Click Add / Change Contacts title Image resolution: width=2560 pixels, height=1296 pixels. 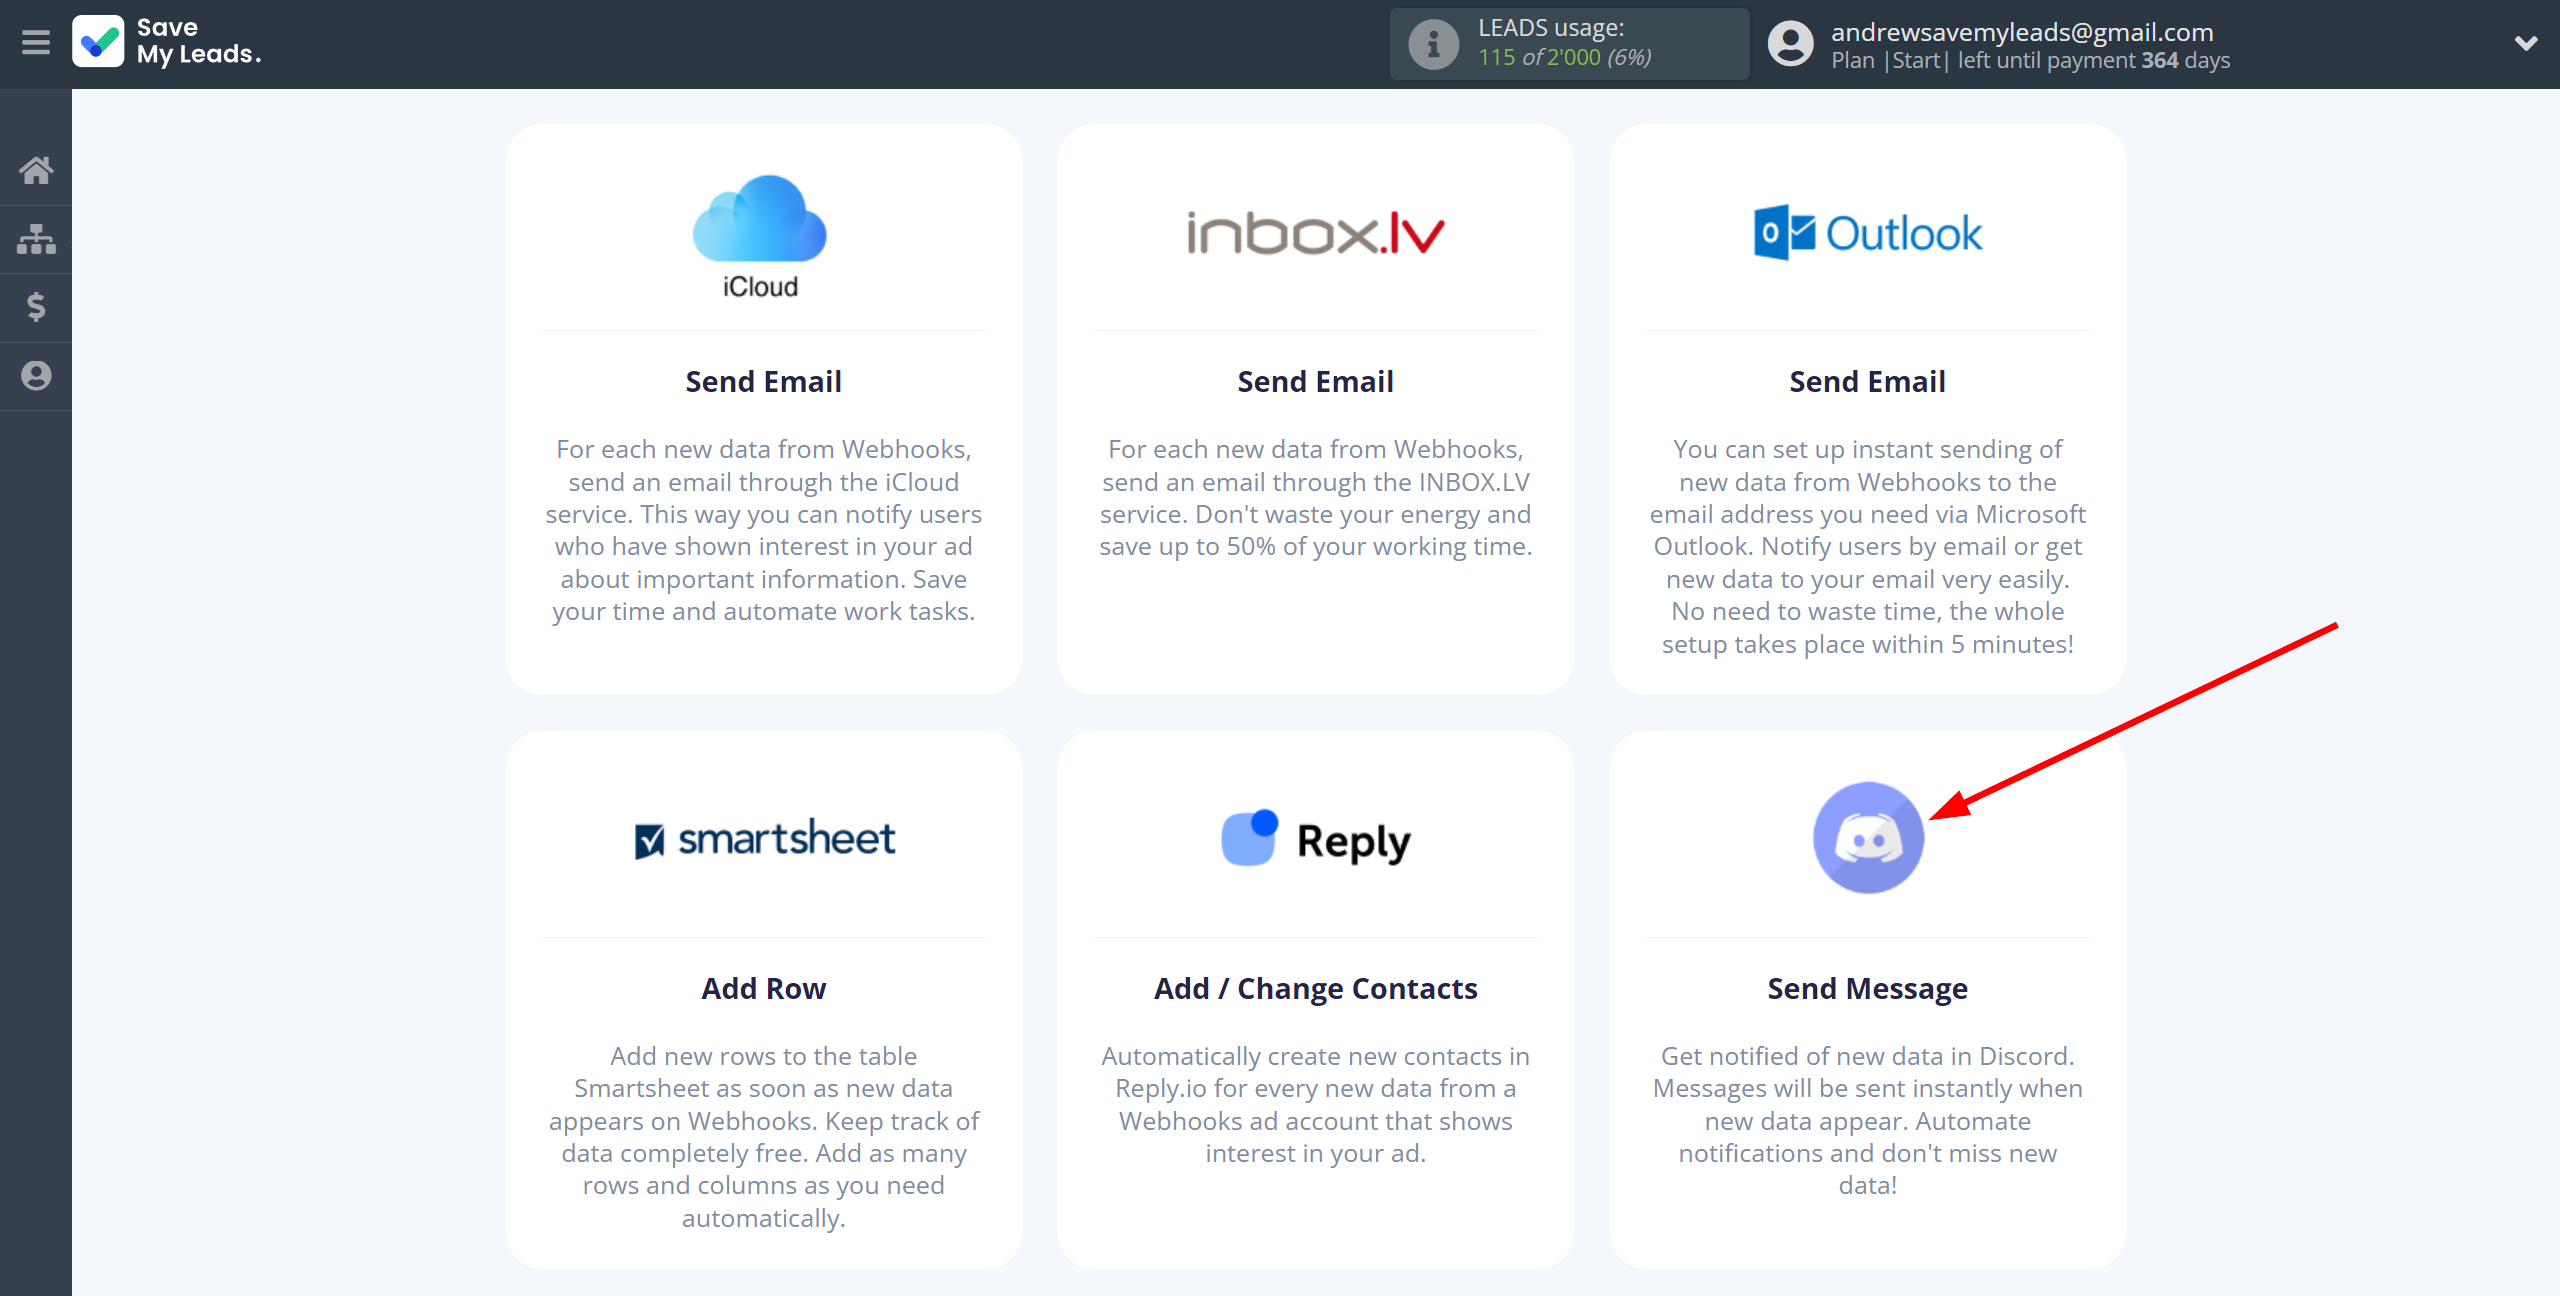coord(1315,989)
